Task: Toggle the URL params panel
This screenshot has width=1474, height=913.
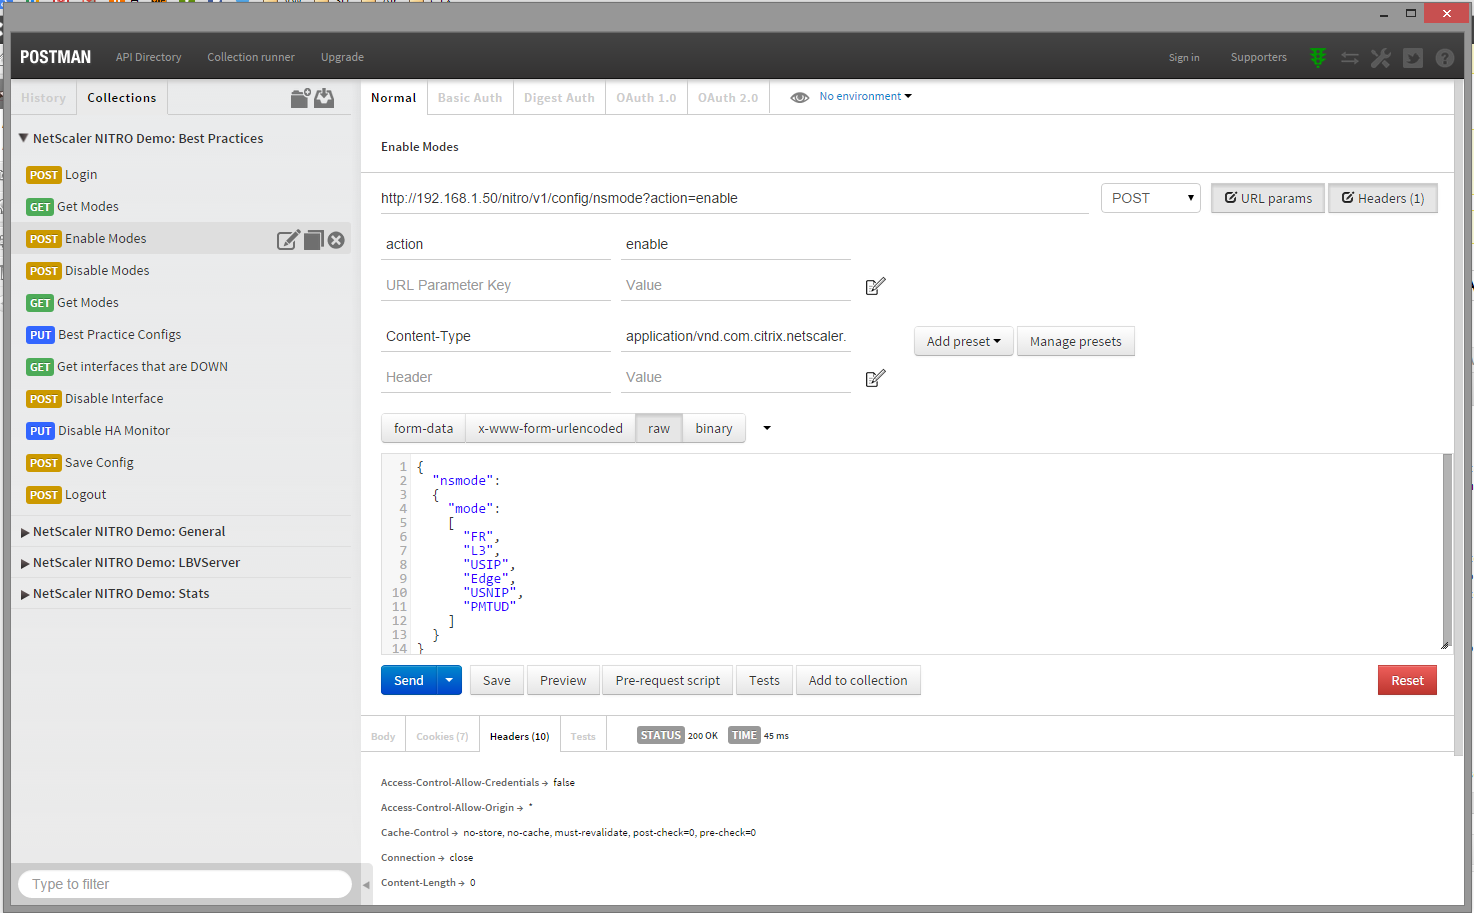Action: (1268, 198)
